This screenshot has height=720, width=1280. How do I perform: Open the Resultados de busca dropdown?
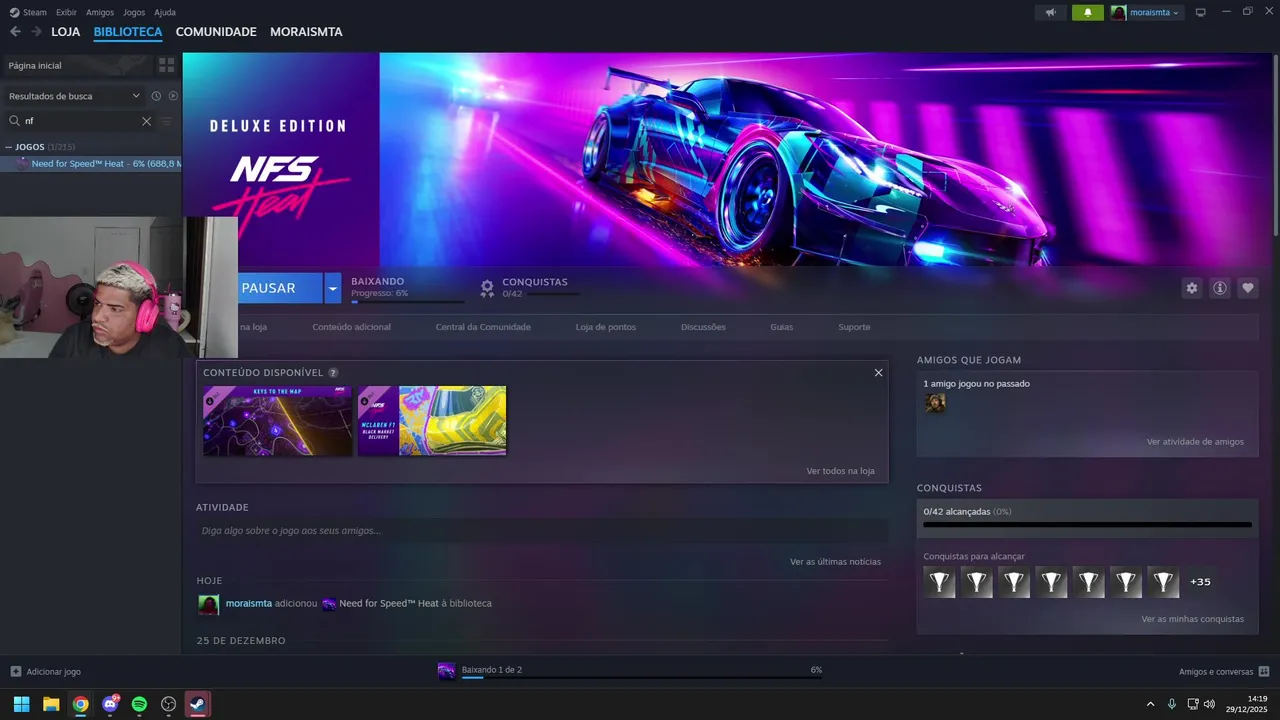74,96
